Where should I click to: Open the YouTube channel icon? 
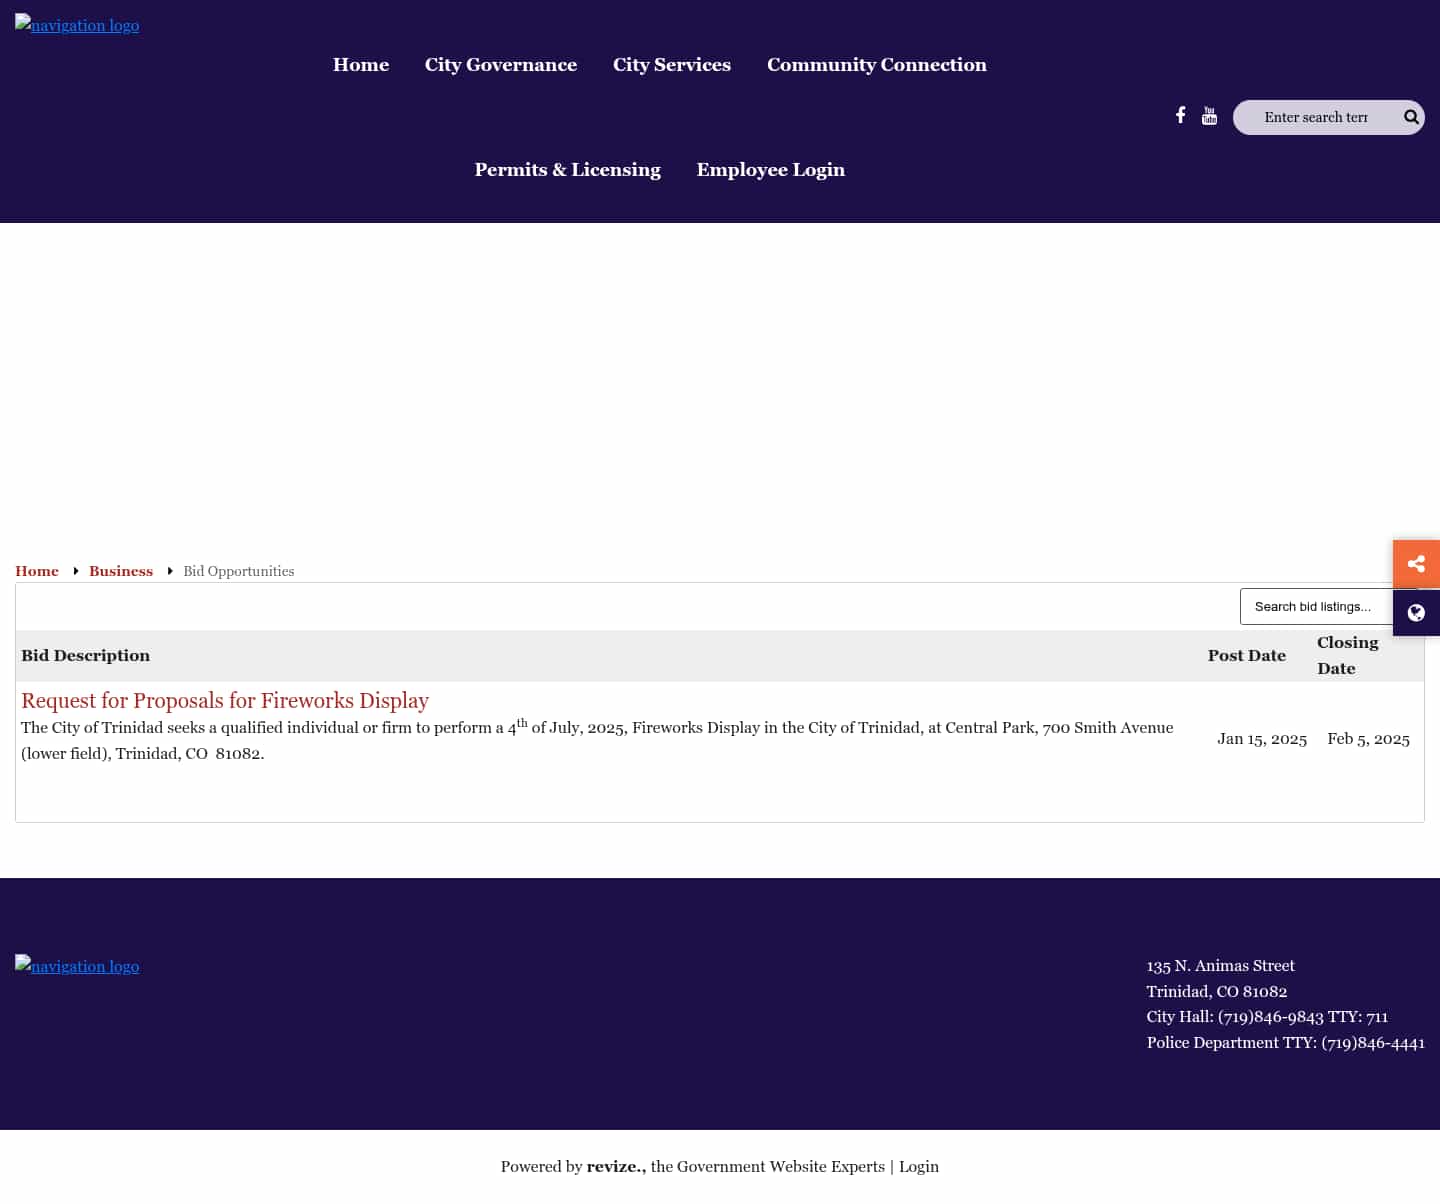click(x=1209, y=116)
